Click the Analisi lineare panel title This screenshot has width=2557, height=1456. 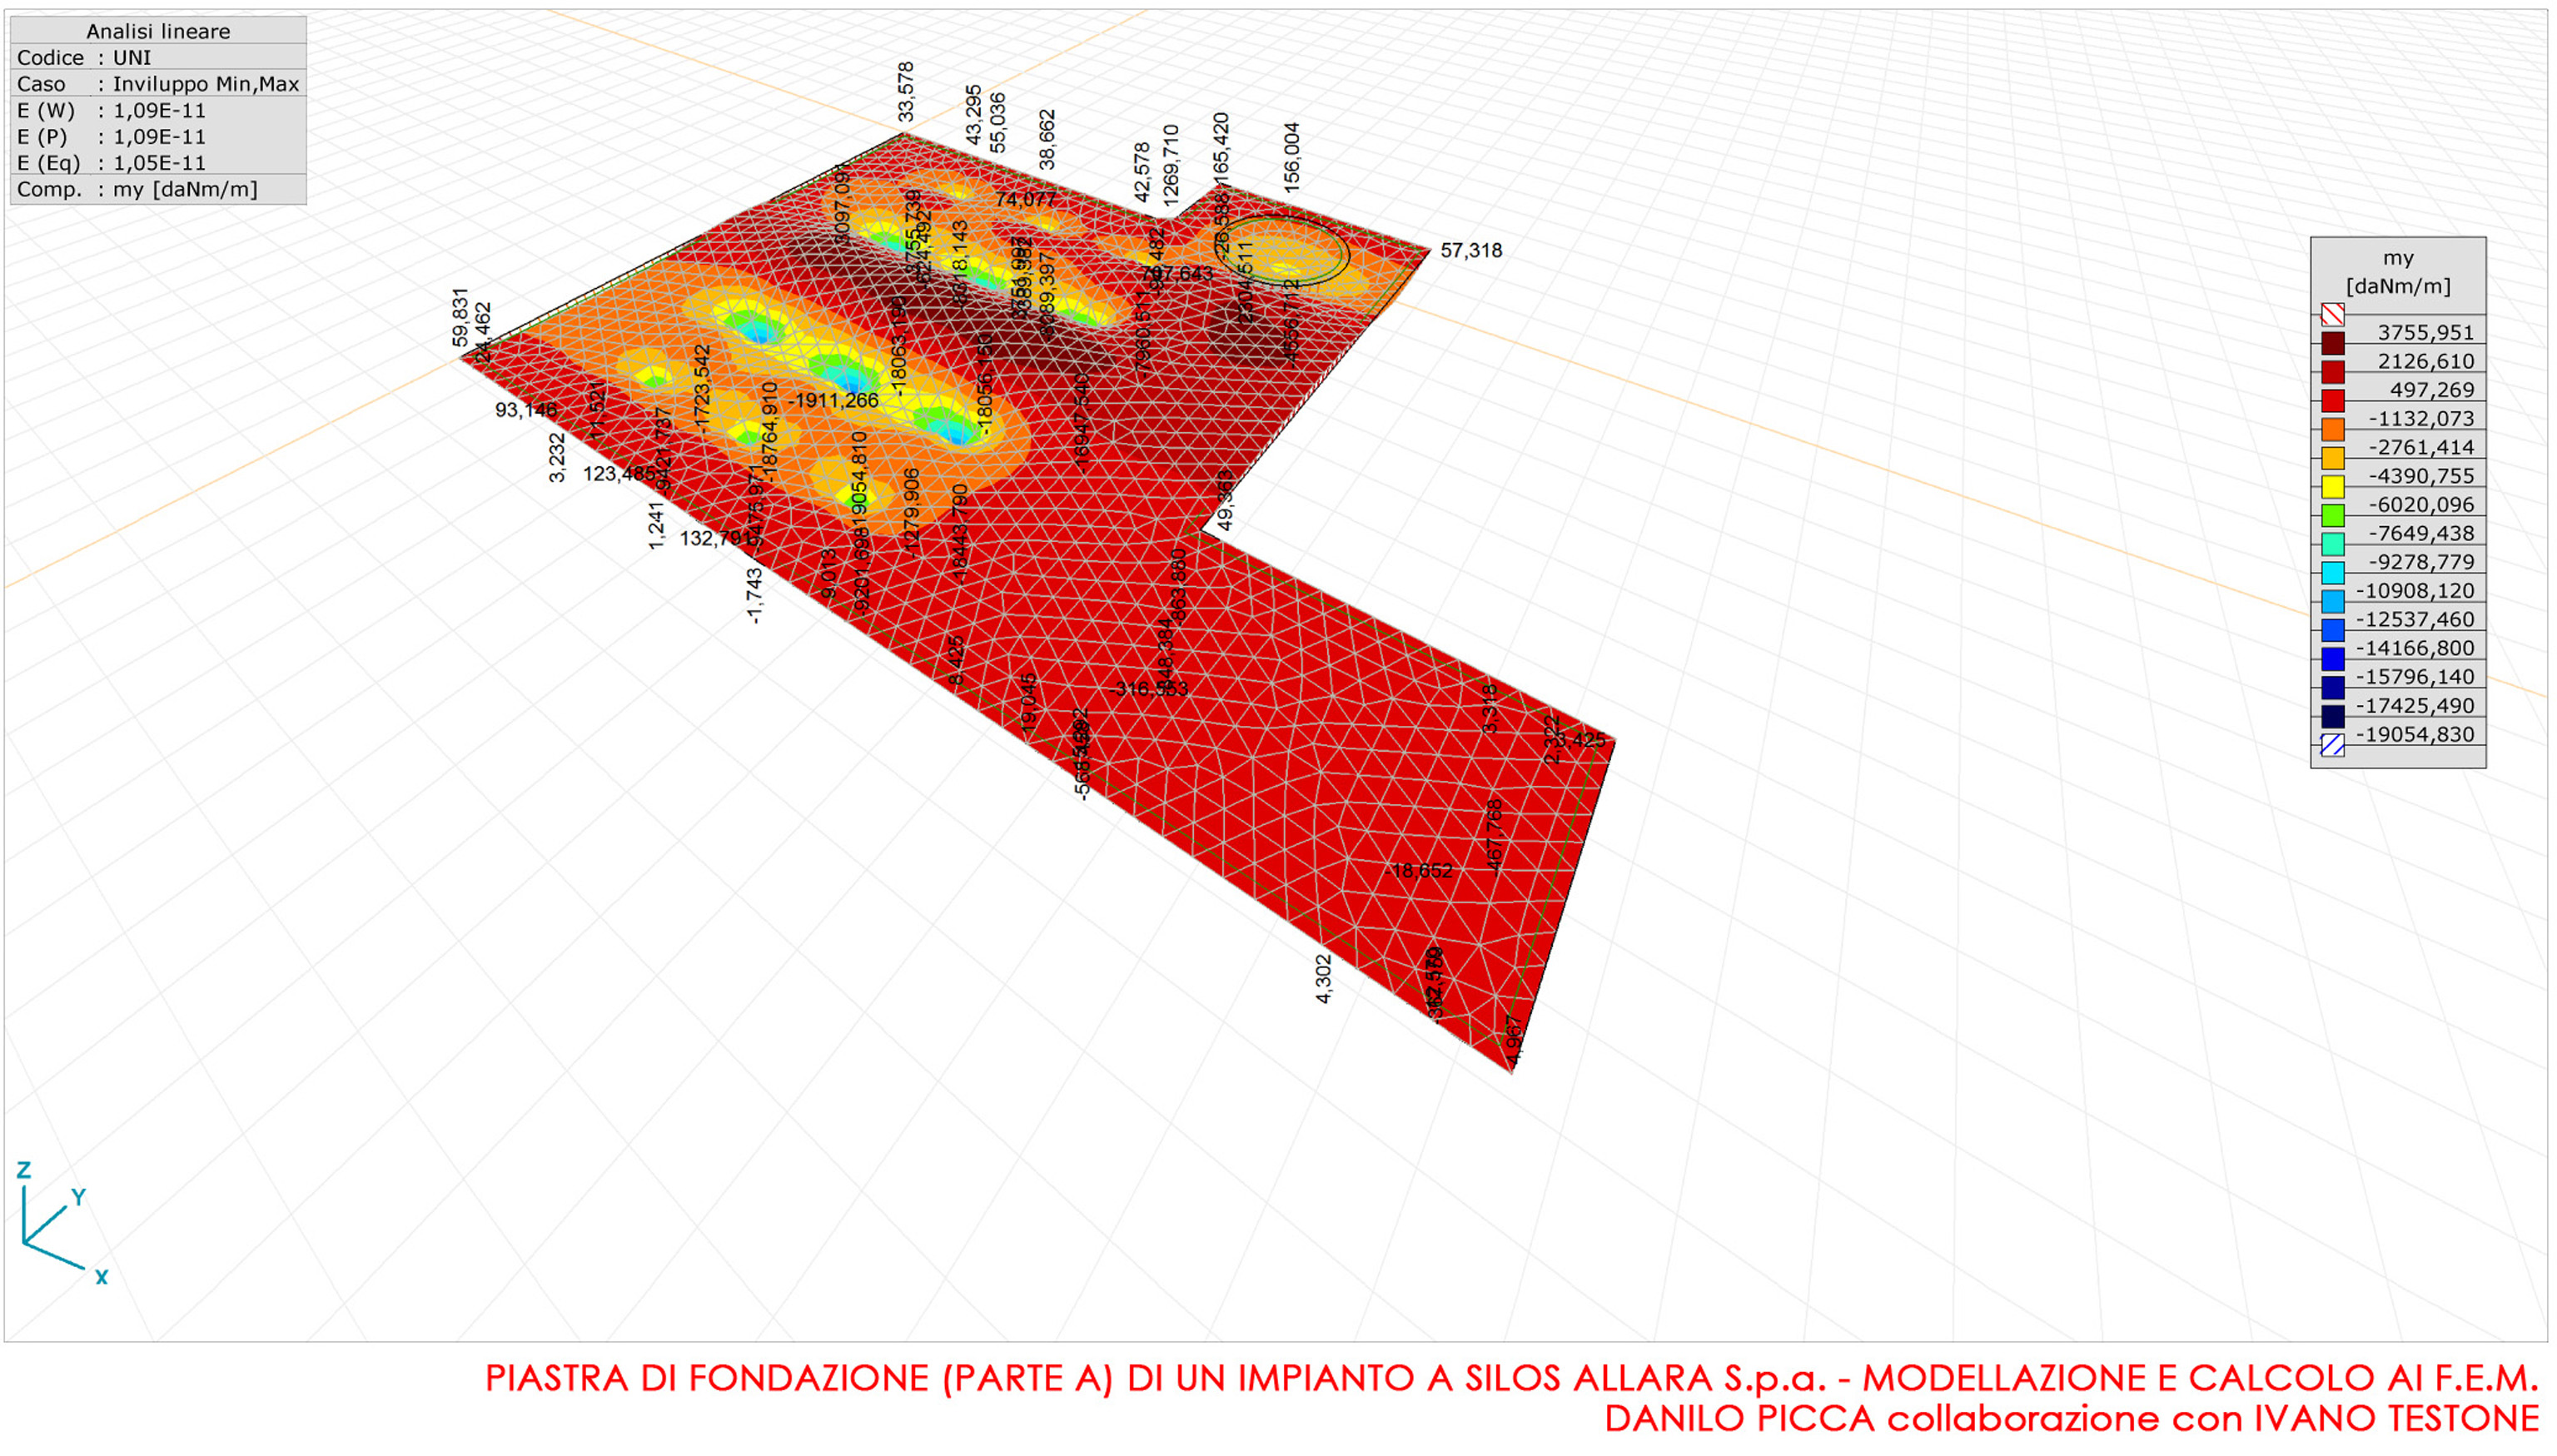158,31
